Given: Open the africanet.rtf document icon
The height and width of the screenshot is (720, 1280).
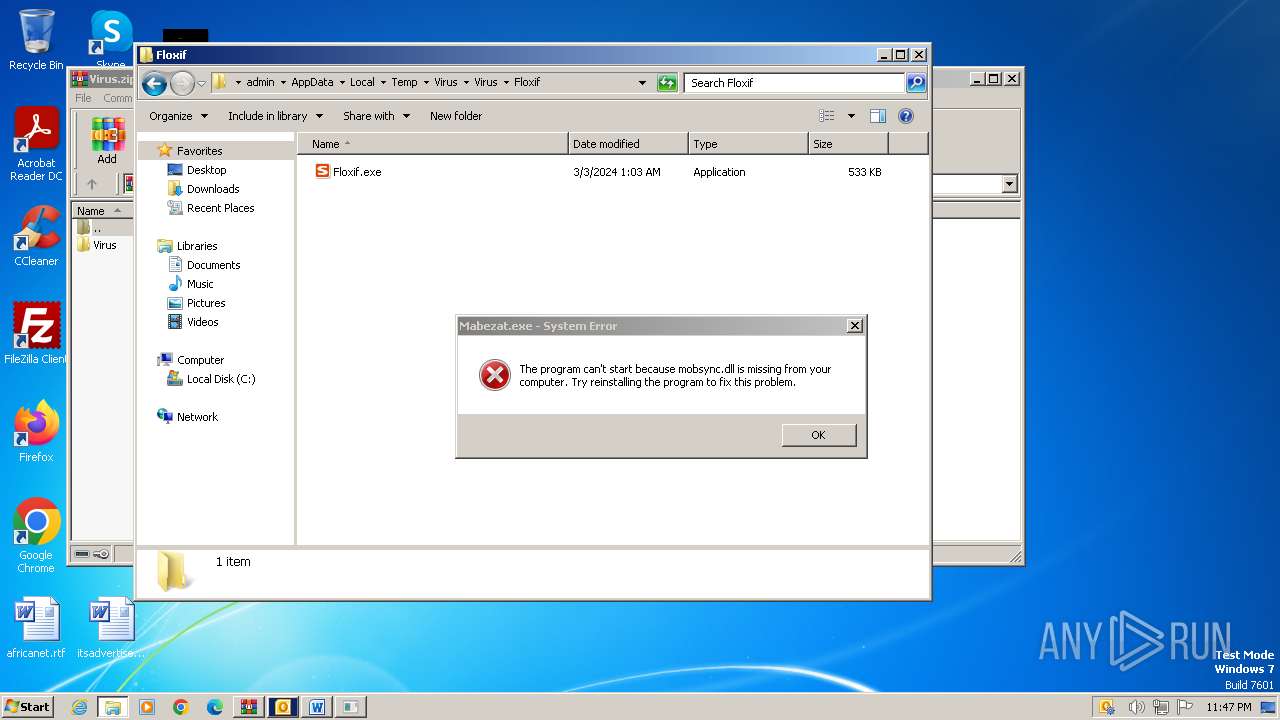Looking at the screenshot, I should click(x=36, y=627).
